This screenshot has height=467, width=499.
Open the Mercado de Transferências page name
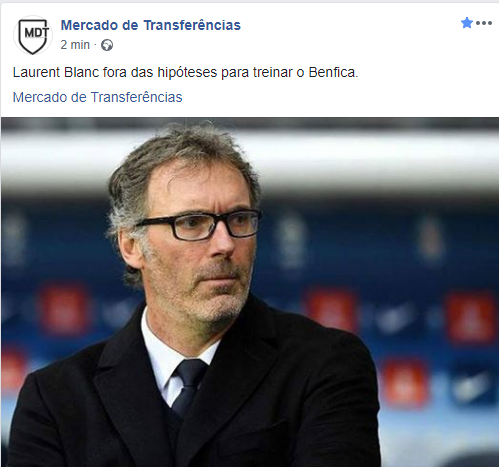[151, 25]
